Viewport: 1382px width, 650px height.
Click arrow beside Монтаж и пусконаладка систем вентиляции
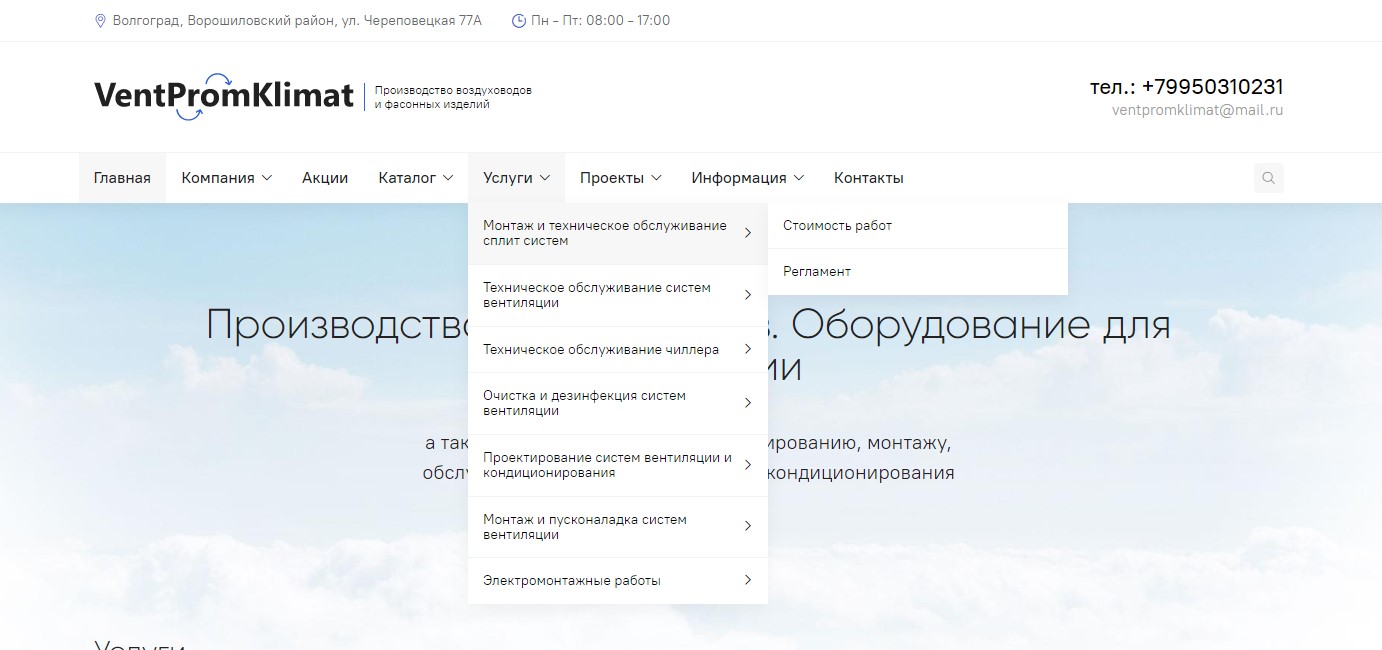pyautogui.click(x=747, y=526)
